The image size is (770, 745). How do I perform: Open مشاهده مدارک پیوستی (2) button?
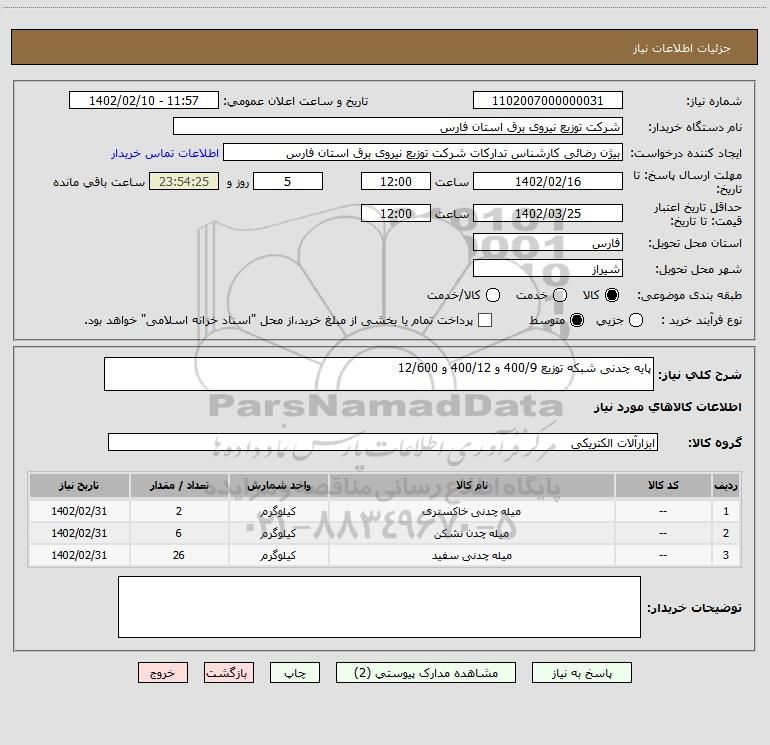click(426, 672)
